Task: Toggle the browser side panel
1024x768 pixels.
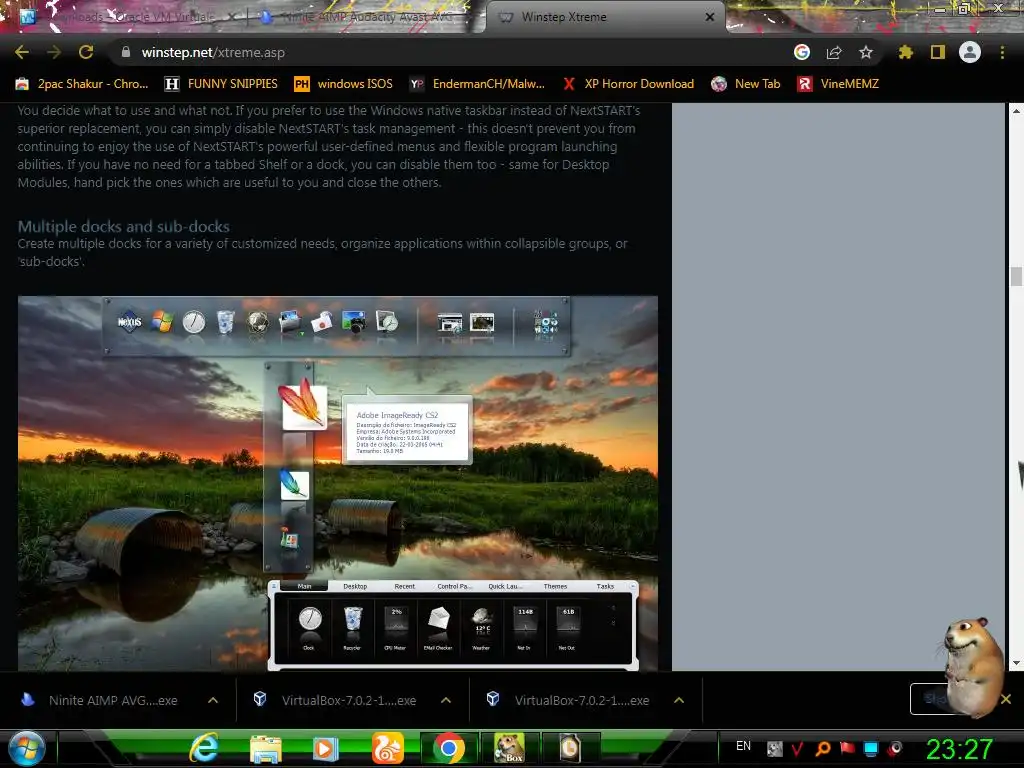Action: click(x=938, y=52)
